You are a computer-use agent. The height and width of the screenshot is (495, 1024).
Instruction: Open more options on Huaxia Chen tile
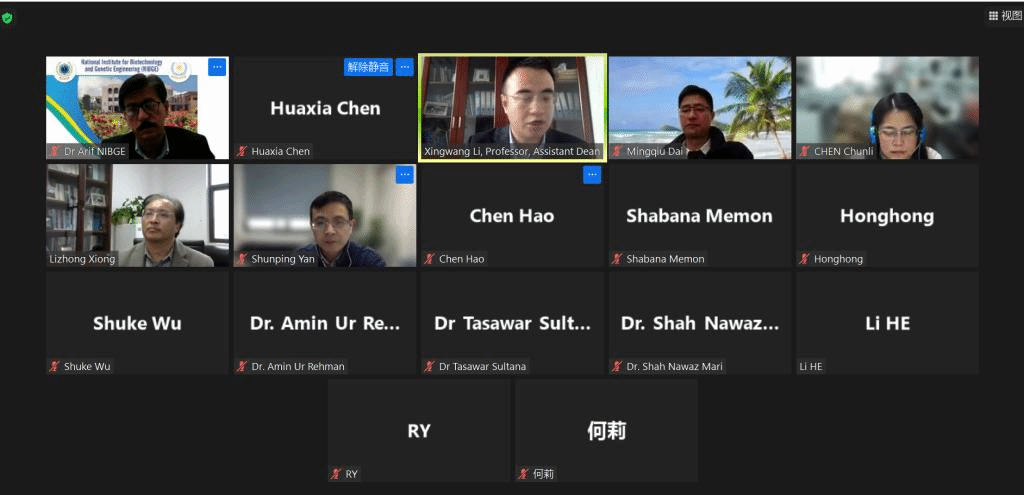click(405, 67)
